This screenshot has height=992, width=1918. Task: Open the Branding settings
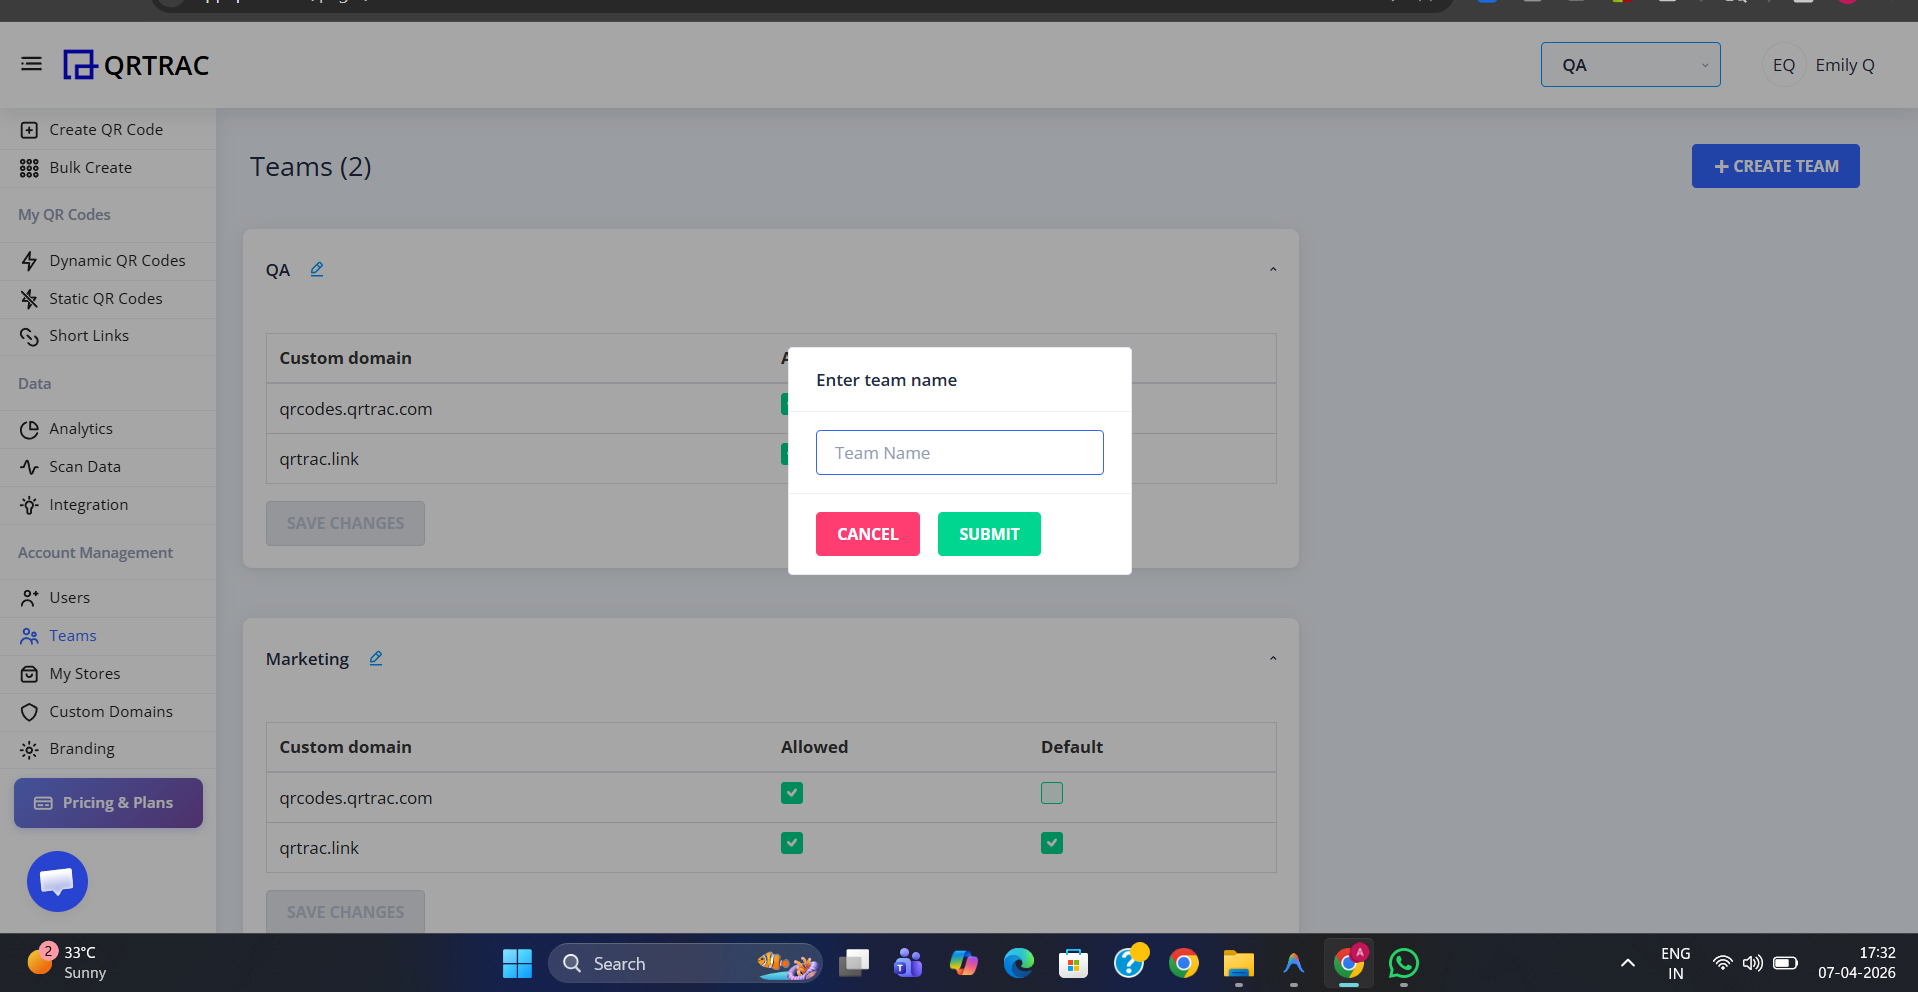(82, 748)
